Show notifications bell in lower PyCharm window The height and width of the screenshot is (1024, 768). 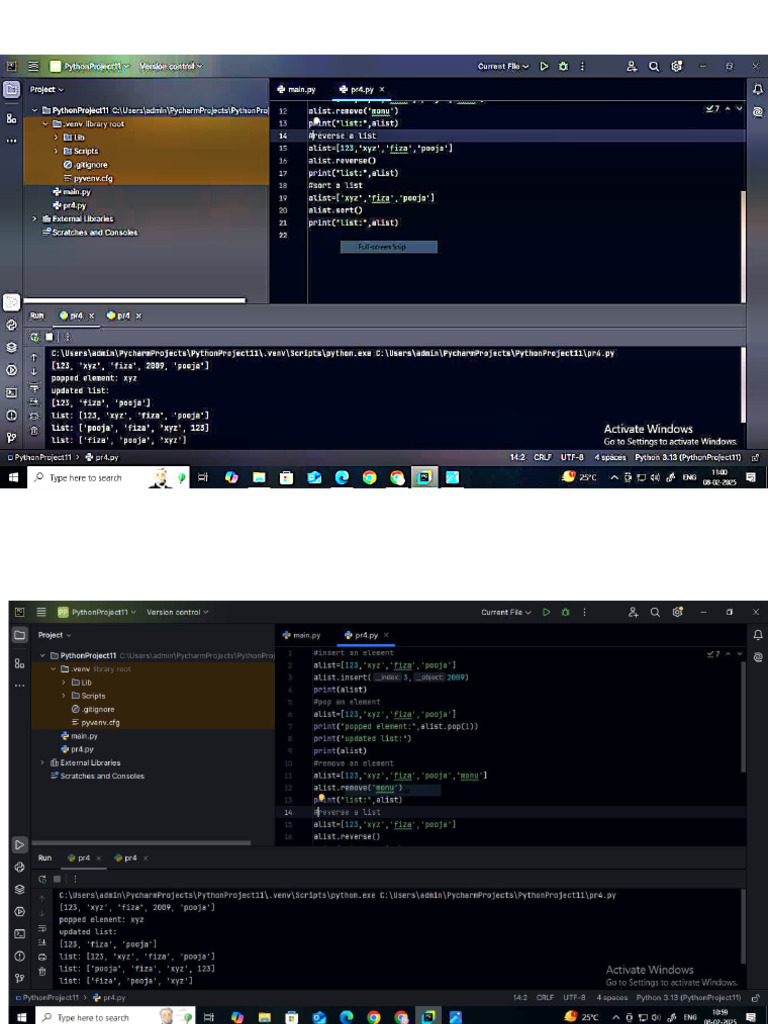pyautogui.click(x=758, y=635)
